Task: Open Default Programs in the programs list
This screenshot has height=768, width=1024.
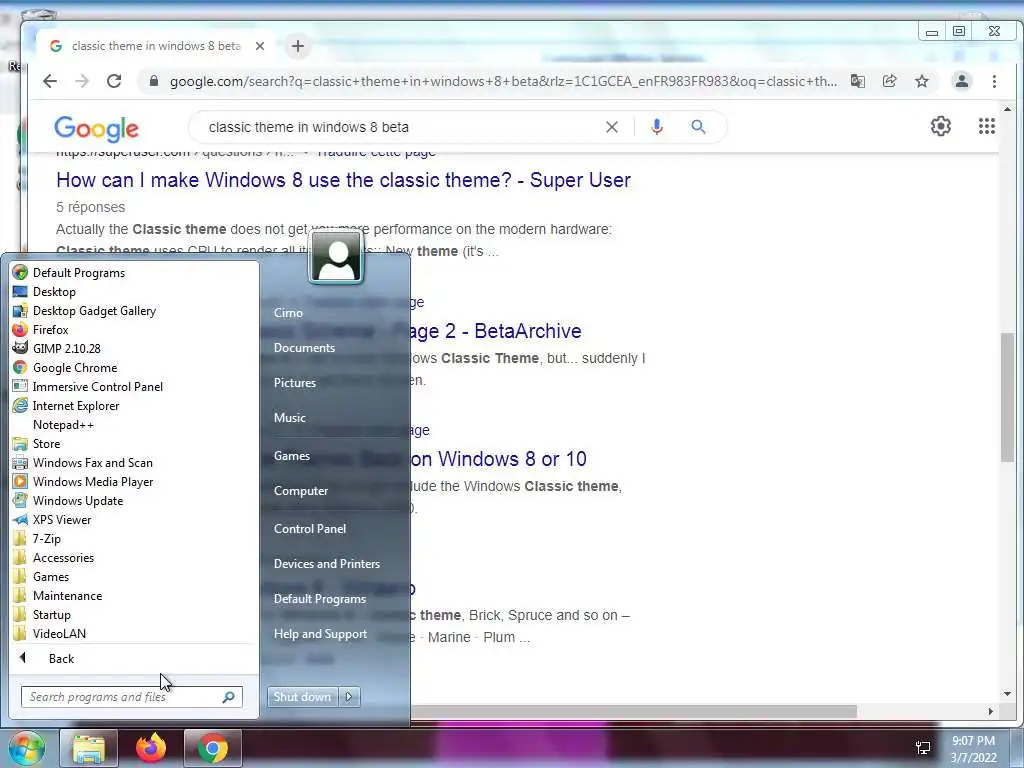Action: click(78, 273)
